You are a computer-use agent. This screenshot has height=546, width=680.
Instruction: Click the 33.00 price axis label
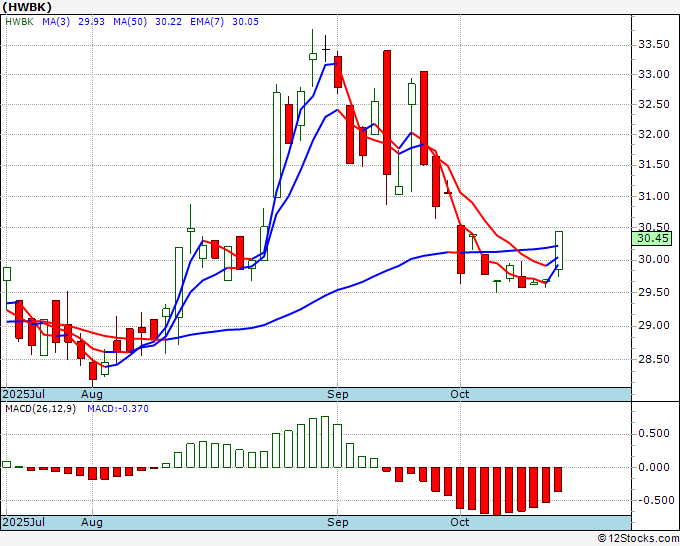[x=654, y=75]
